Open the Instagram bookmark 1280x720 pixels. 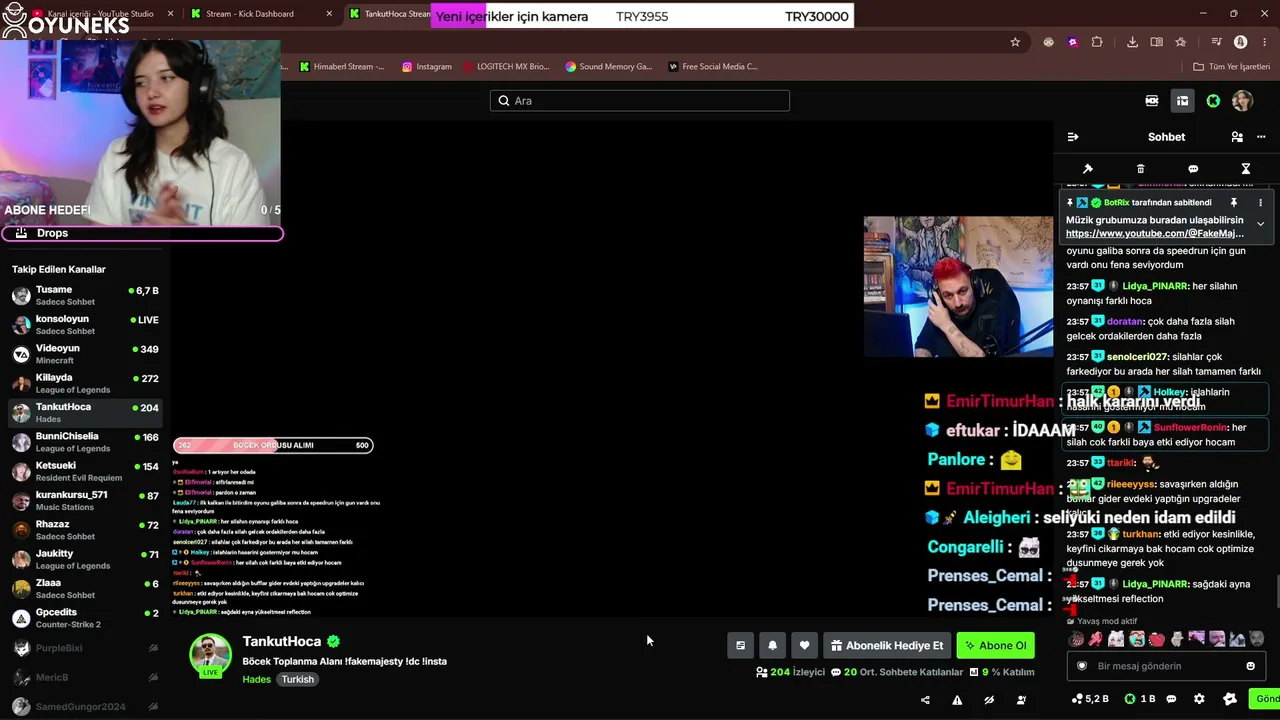[427, 67]
